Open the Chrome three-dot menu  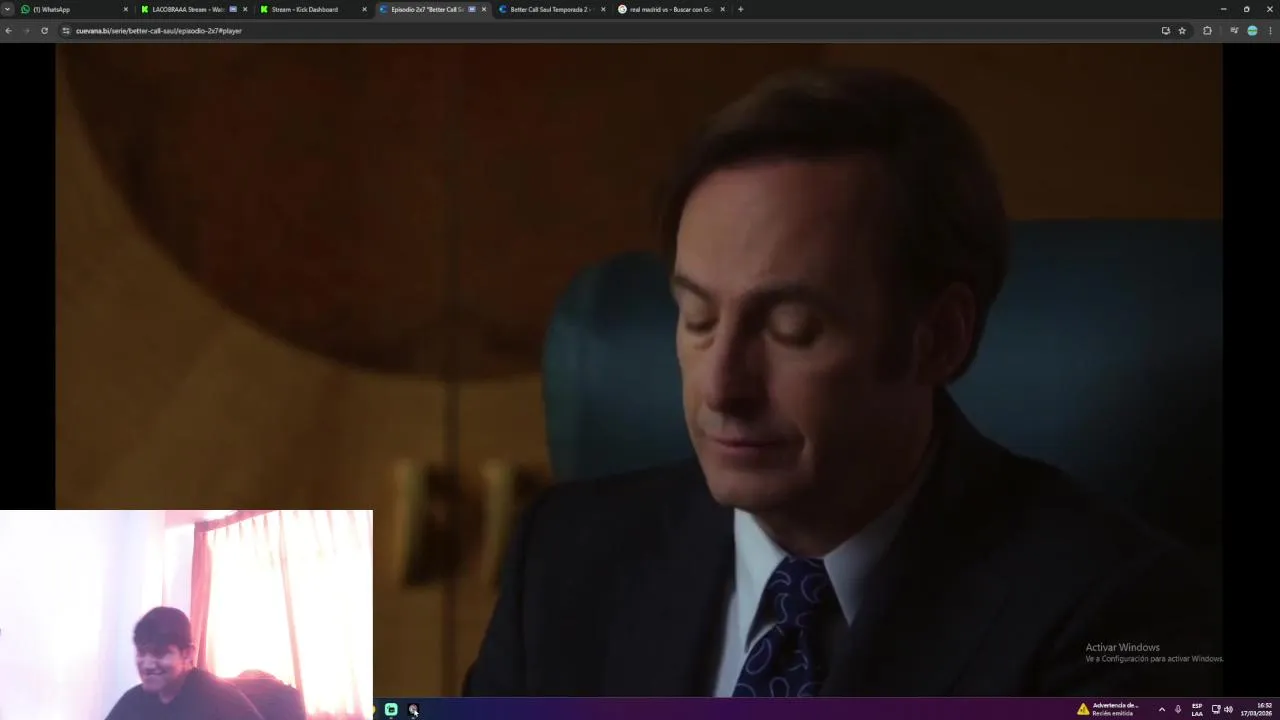pyautogui.click(x=1270, y=31)
